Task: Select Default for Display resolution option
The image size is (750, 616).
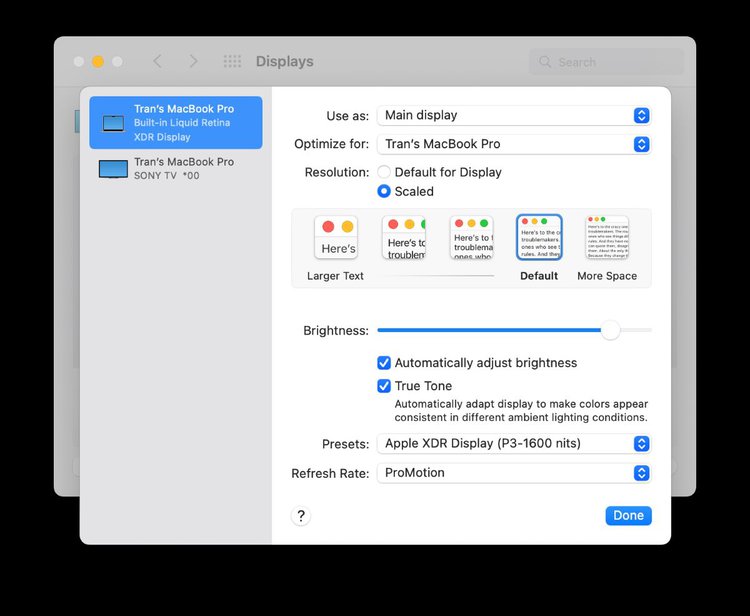Action: tap(384, 172)
